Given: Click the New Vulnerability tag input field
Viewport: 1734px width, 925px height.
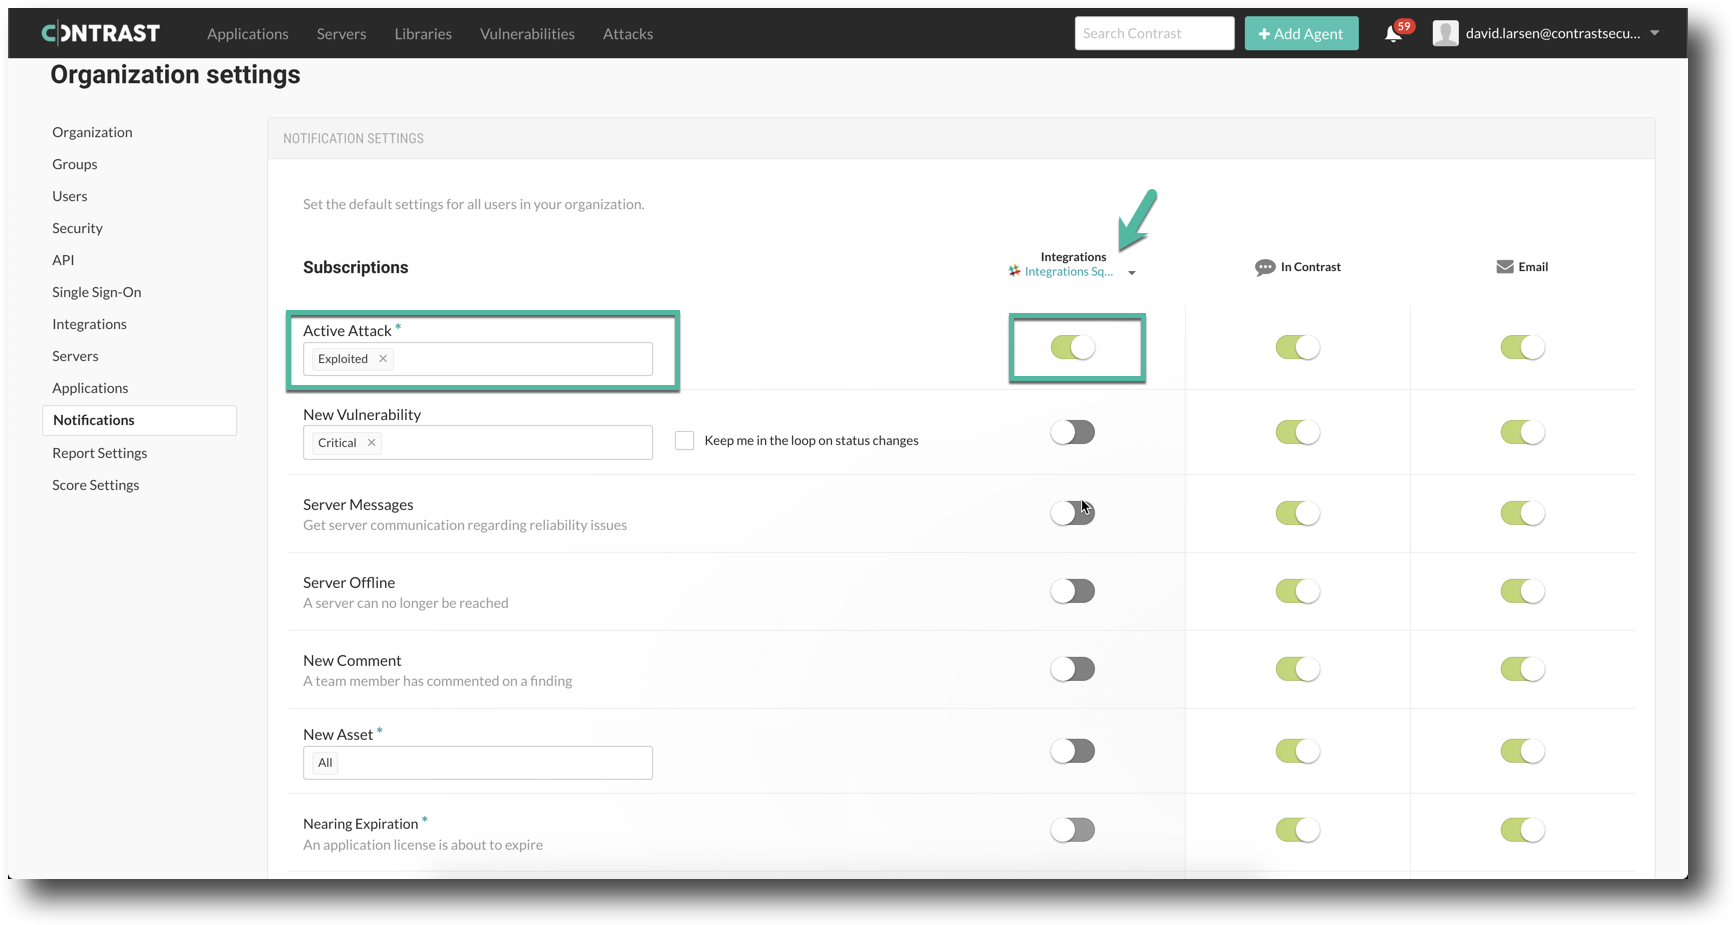Looking at the screenshot, I should [x=478, y=443].
